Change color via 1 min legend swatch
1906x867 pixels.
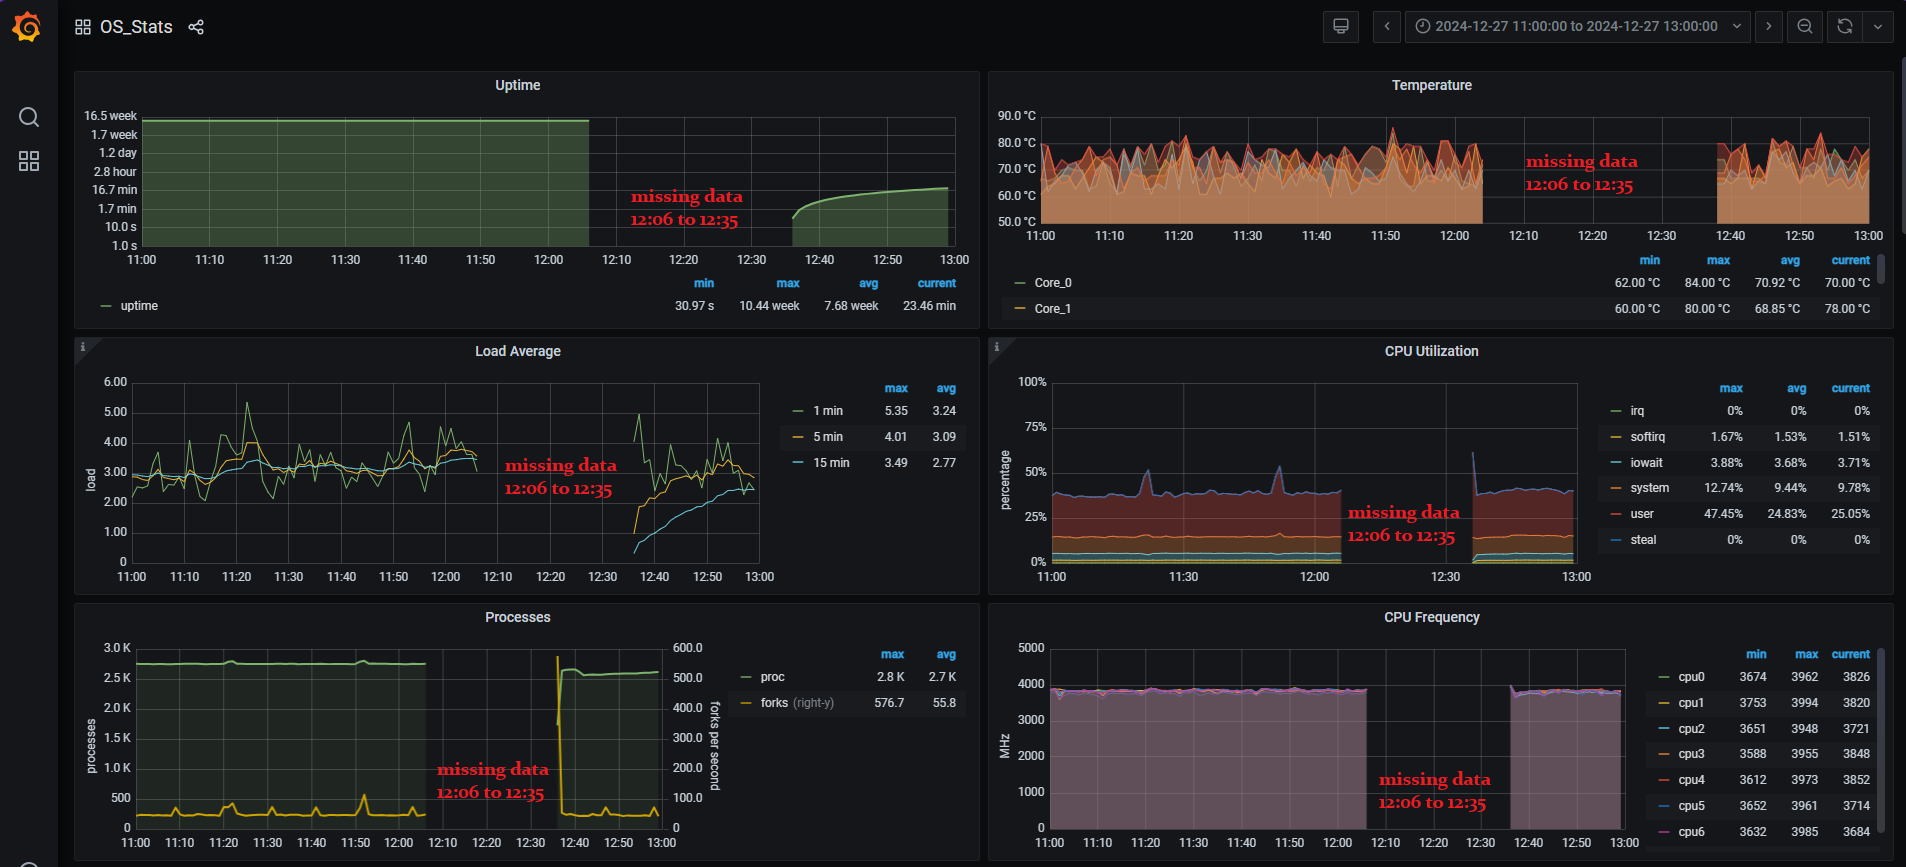pos(798,411)
